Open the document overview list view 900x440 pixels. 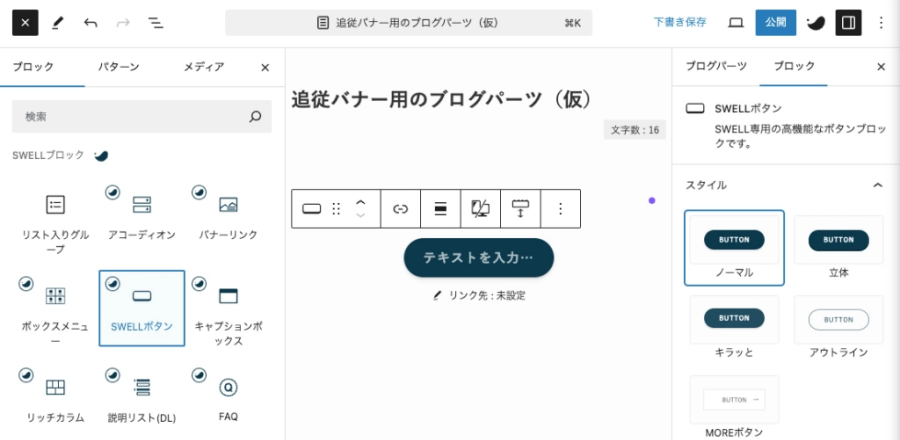pyautogui.click(x=156, y=23)
